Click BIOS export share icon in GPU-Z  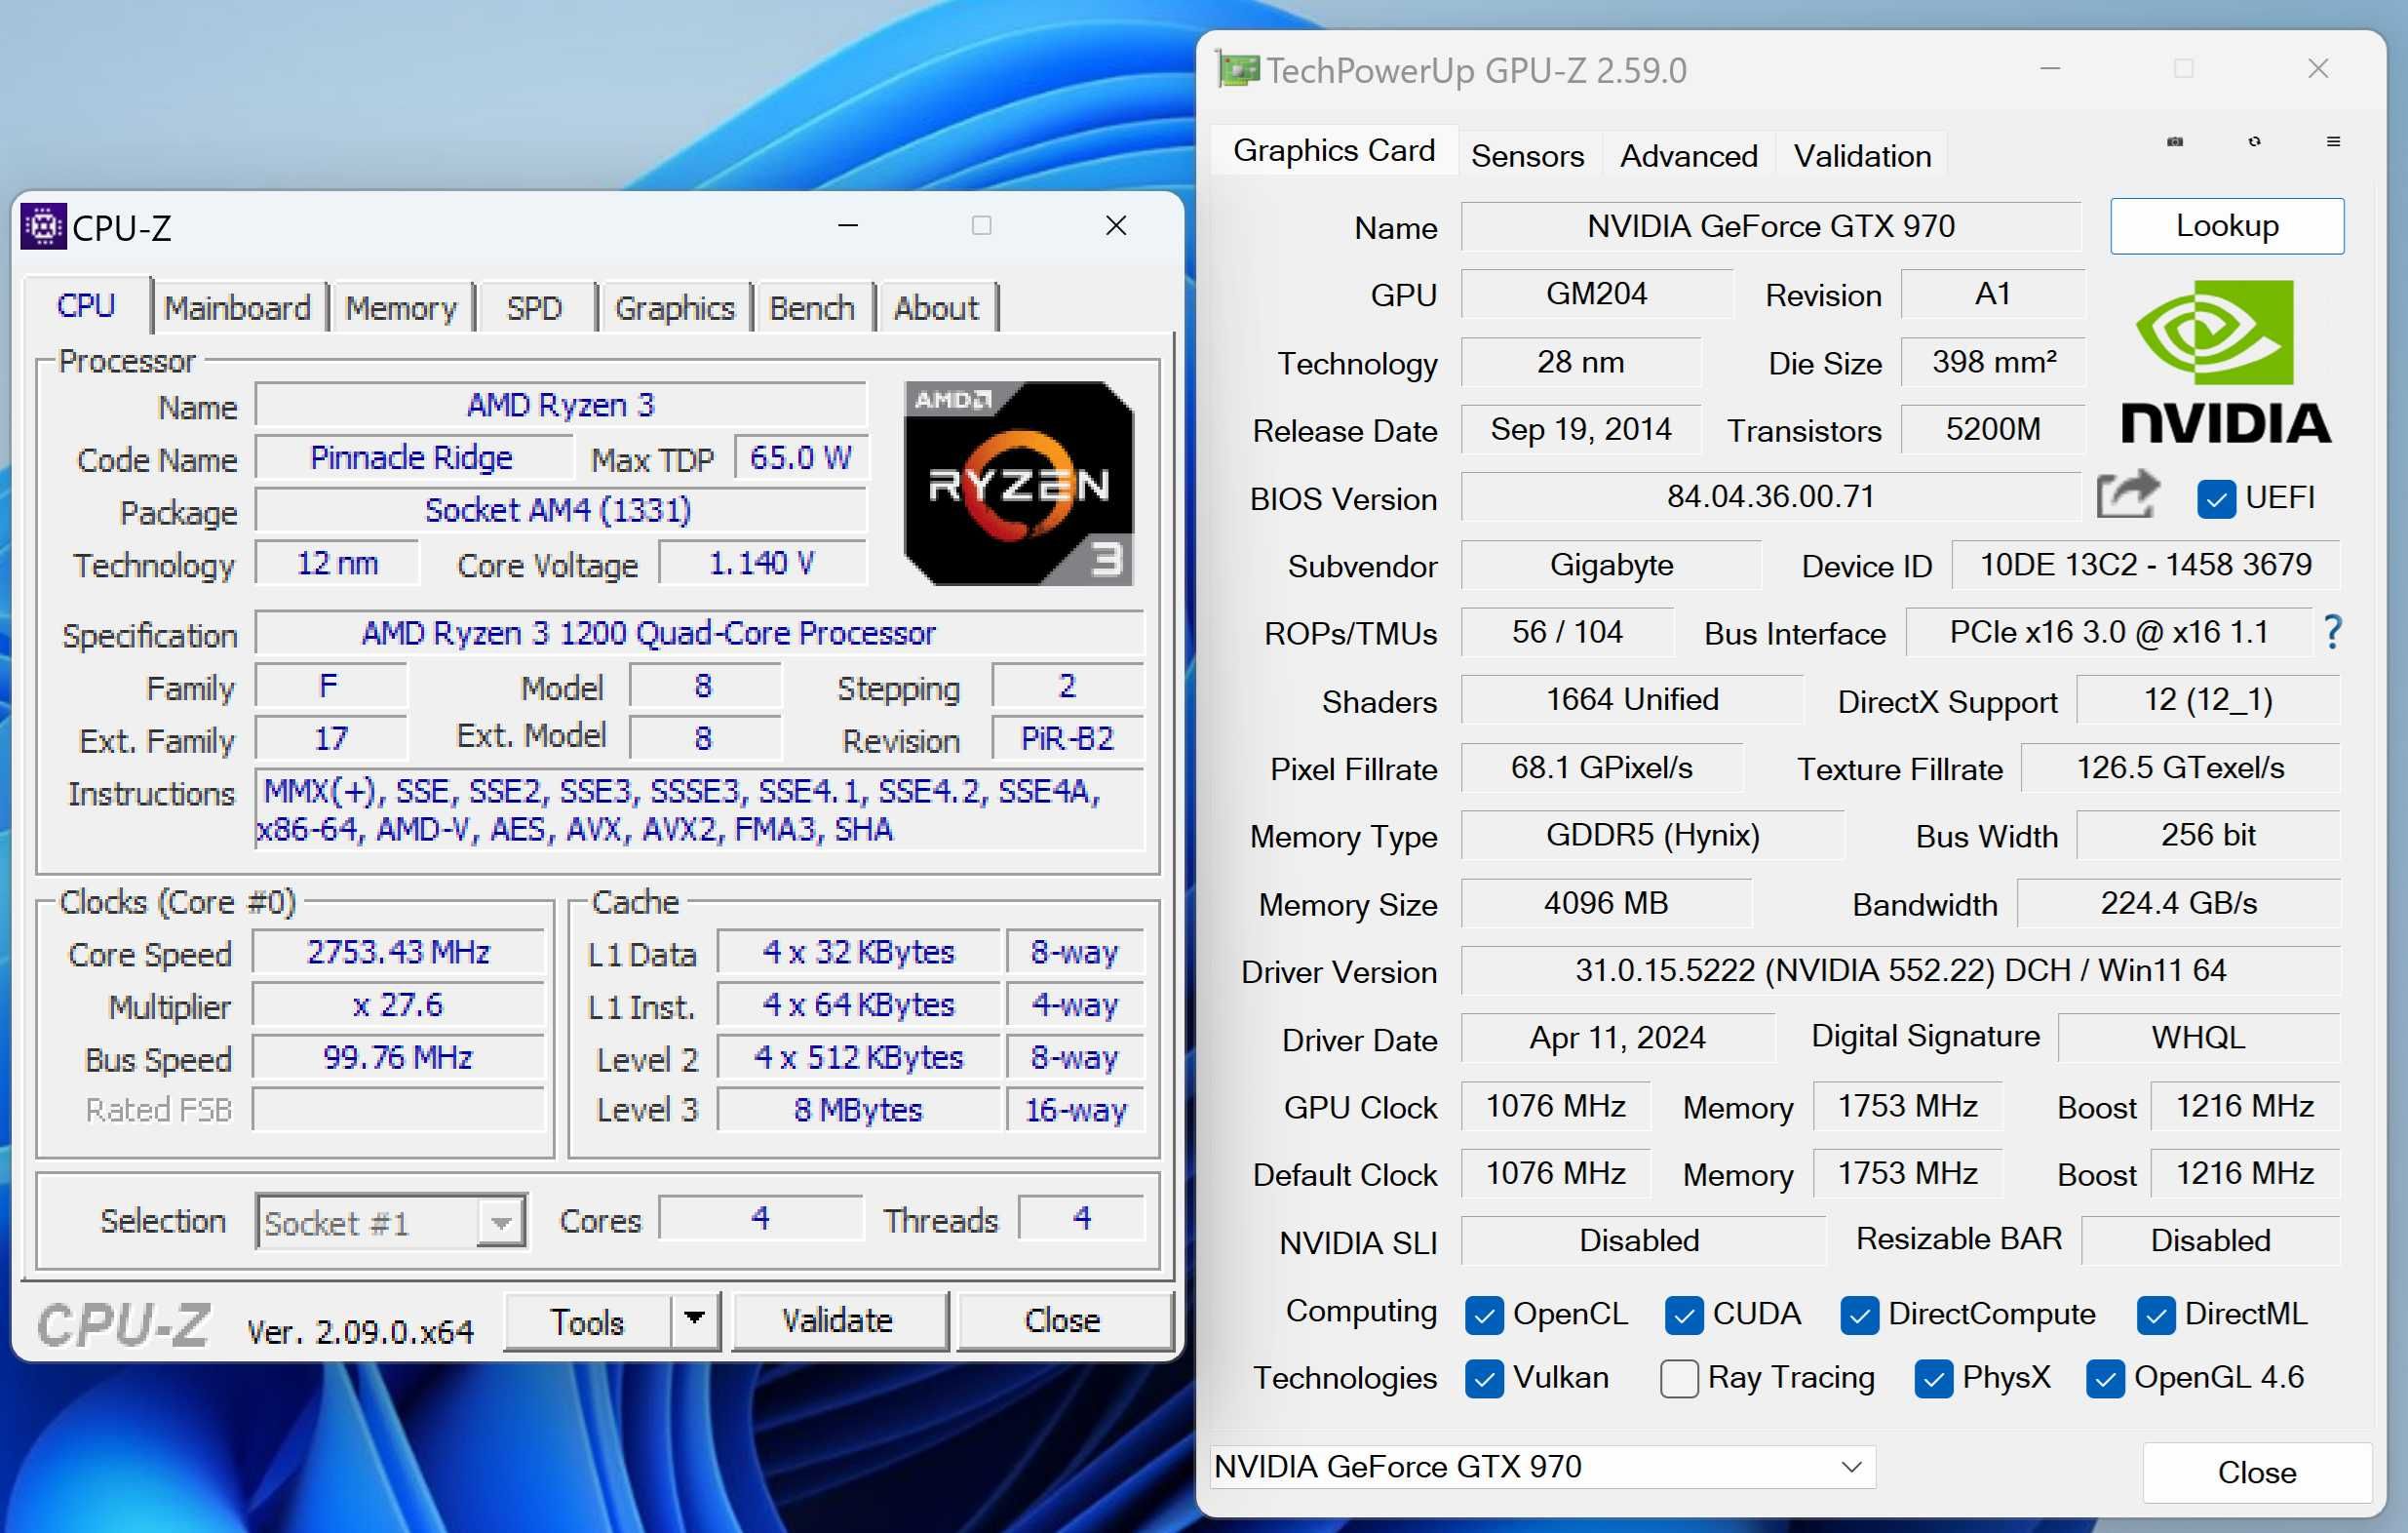[2128, 495]
